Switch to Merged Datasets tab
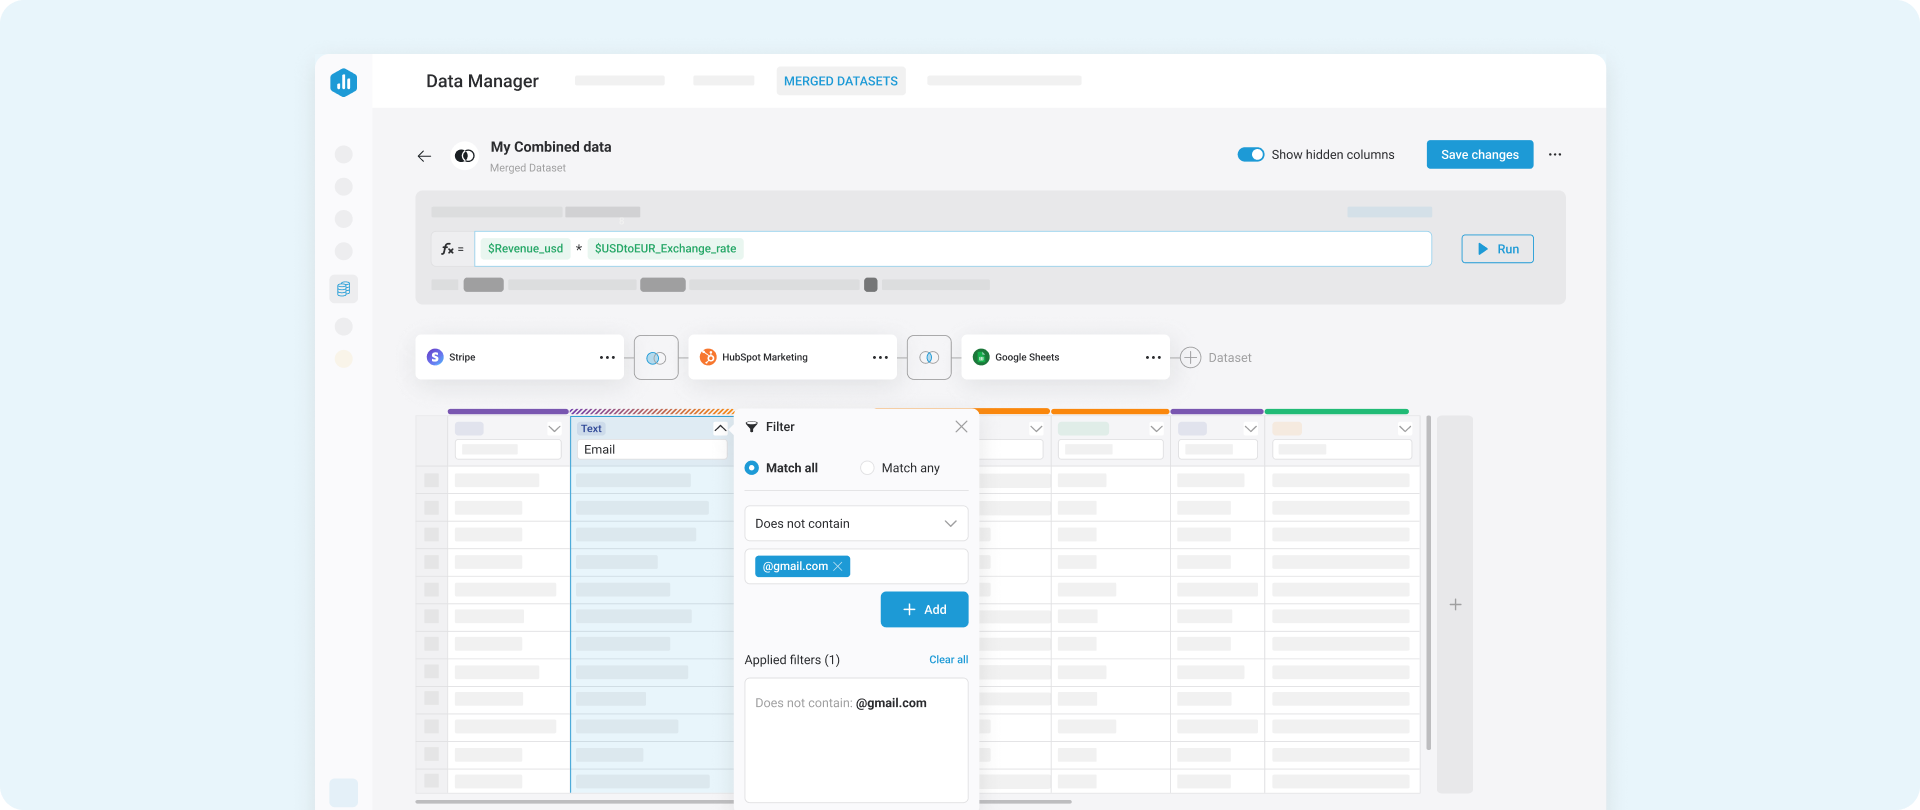 (x=840, y=81)
